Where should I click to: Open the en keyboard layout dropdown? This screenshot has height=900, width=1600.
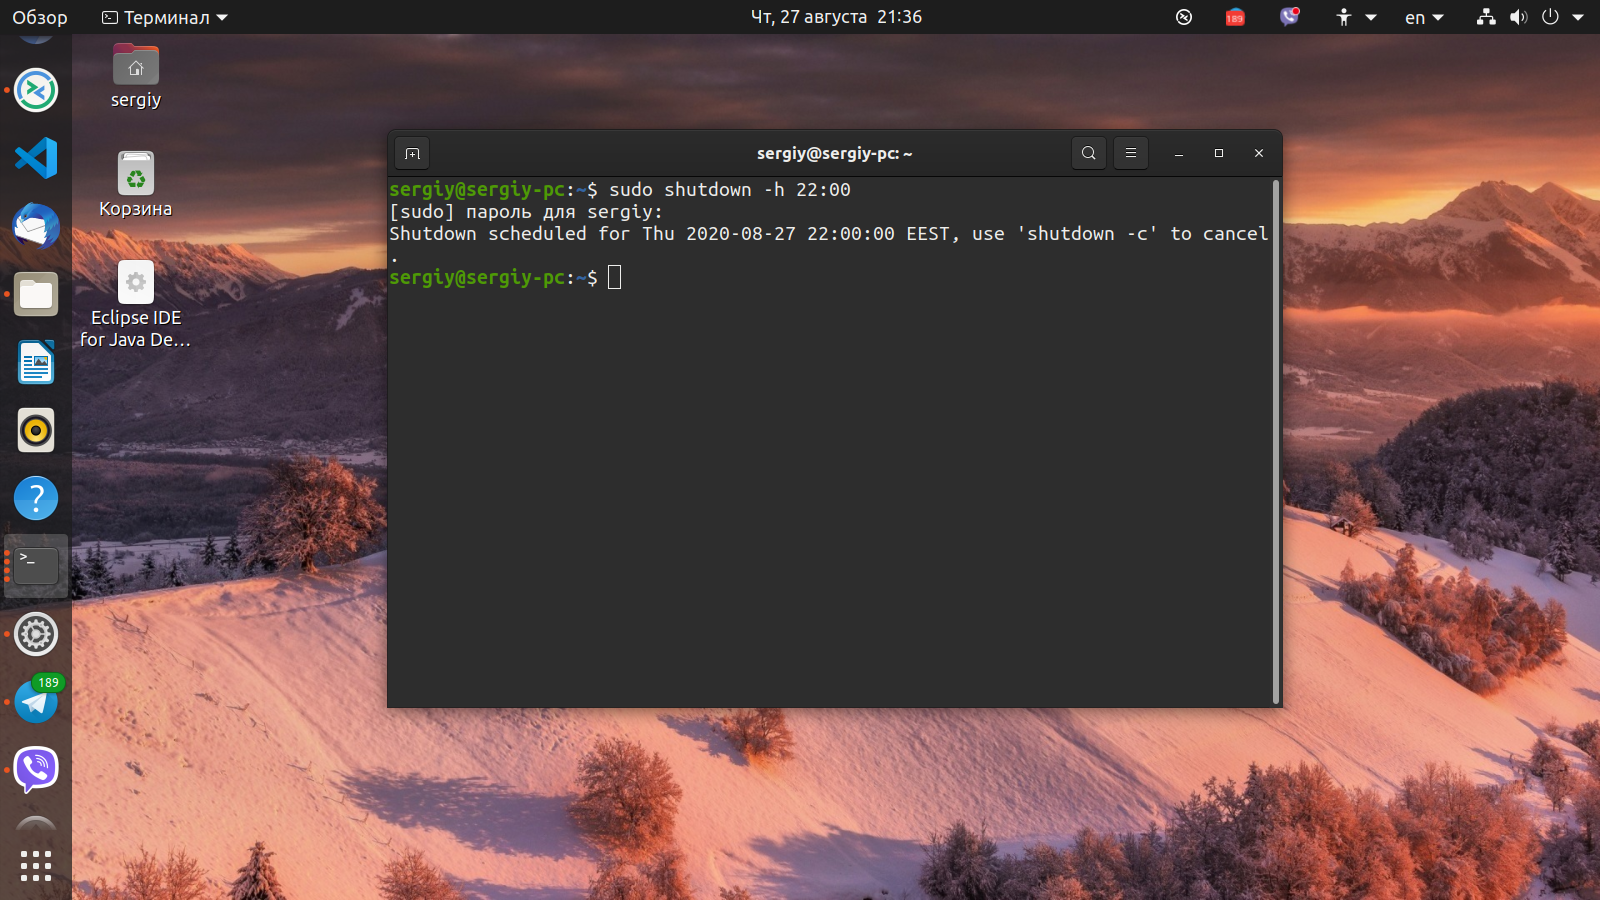click(1423, 17)
